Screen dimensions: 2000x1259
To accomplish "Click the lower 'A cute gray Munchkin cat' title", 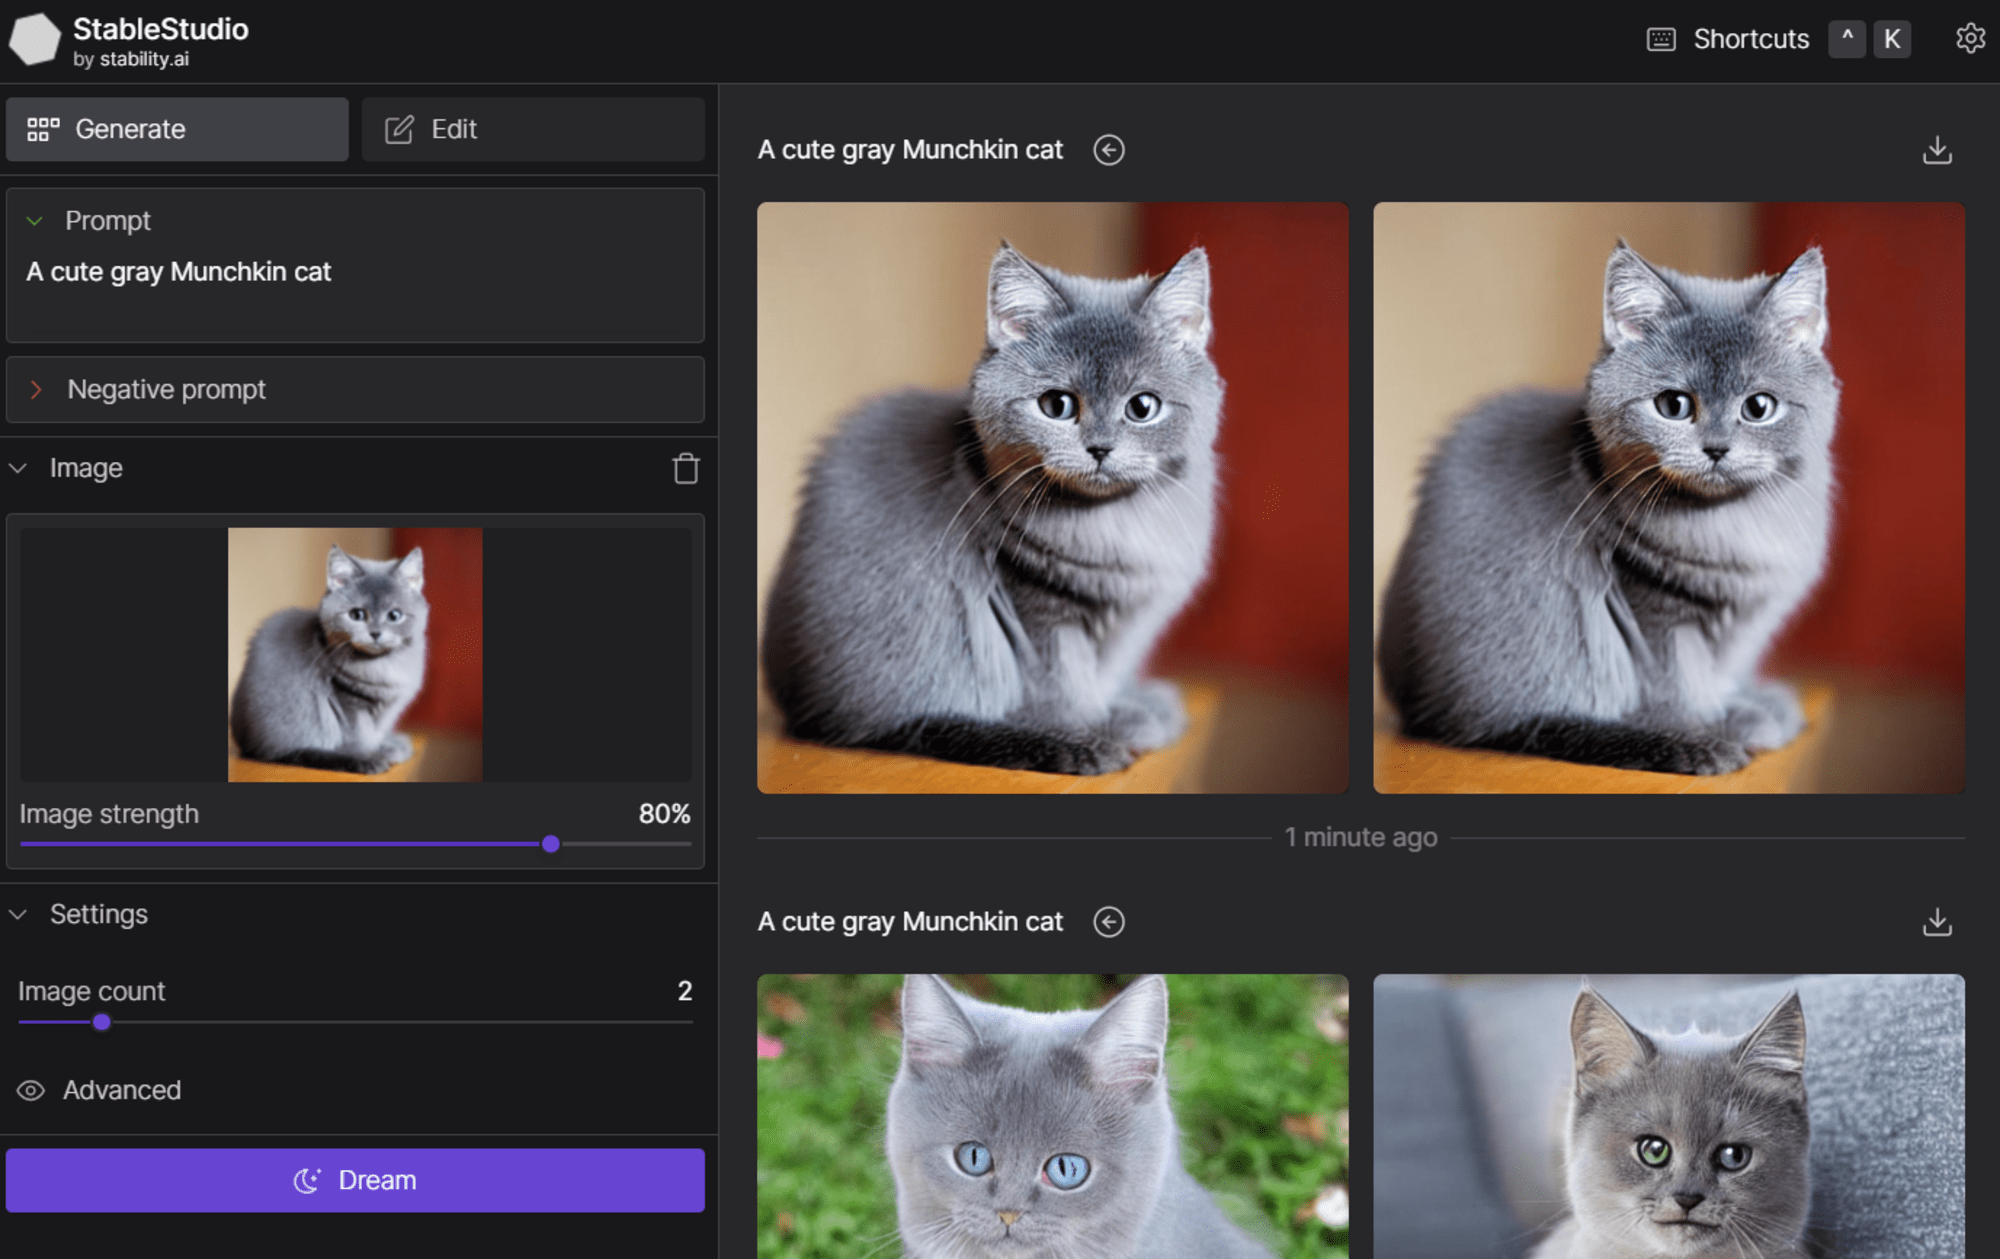I will tap(910, 922).
